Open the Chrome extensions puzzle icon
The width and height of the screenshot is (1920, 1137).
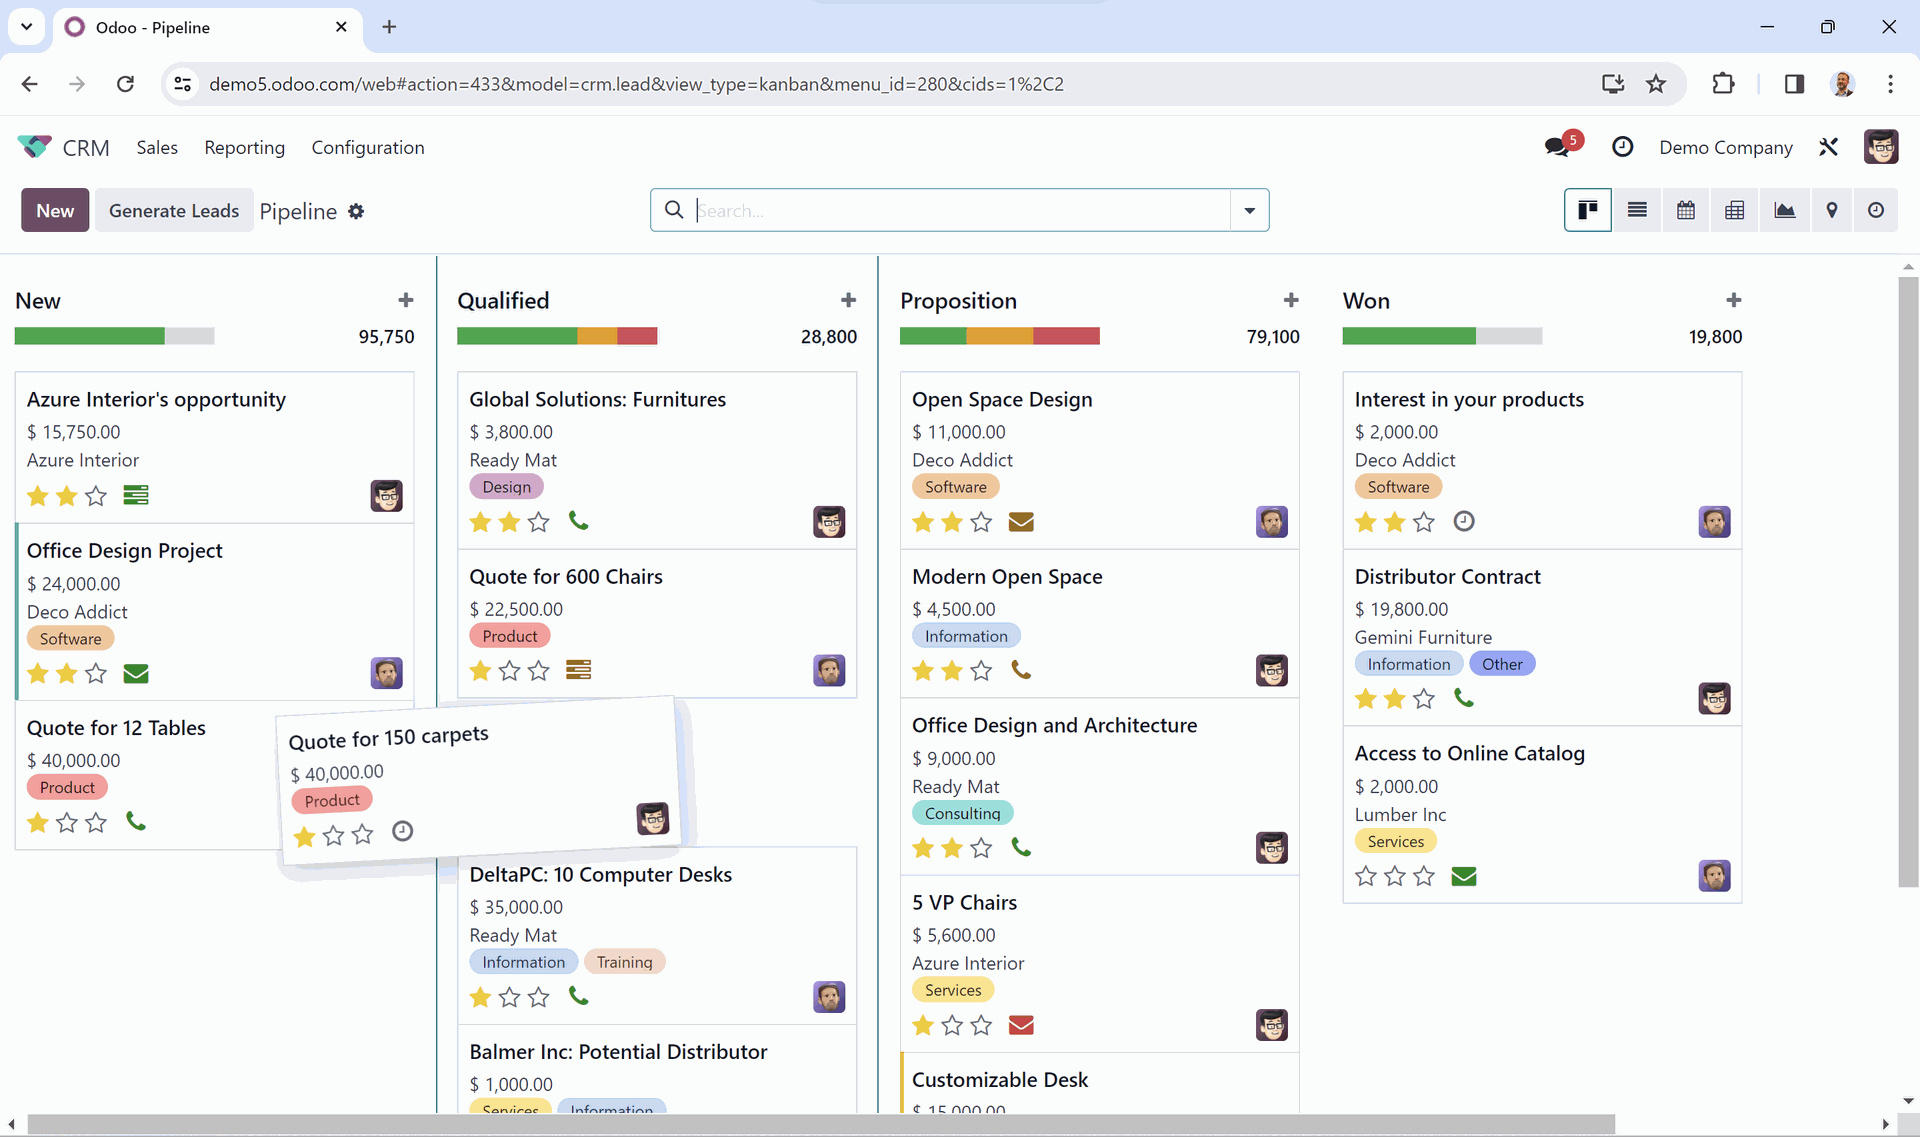[1723, 84]
